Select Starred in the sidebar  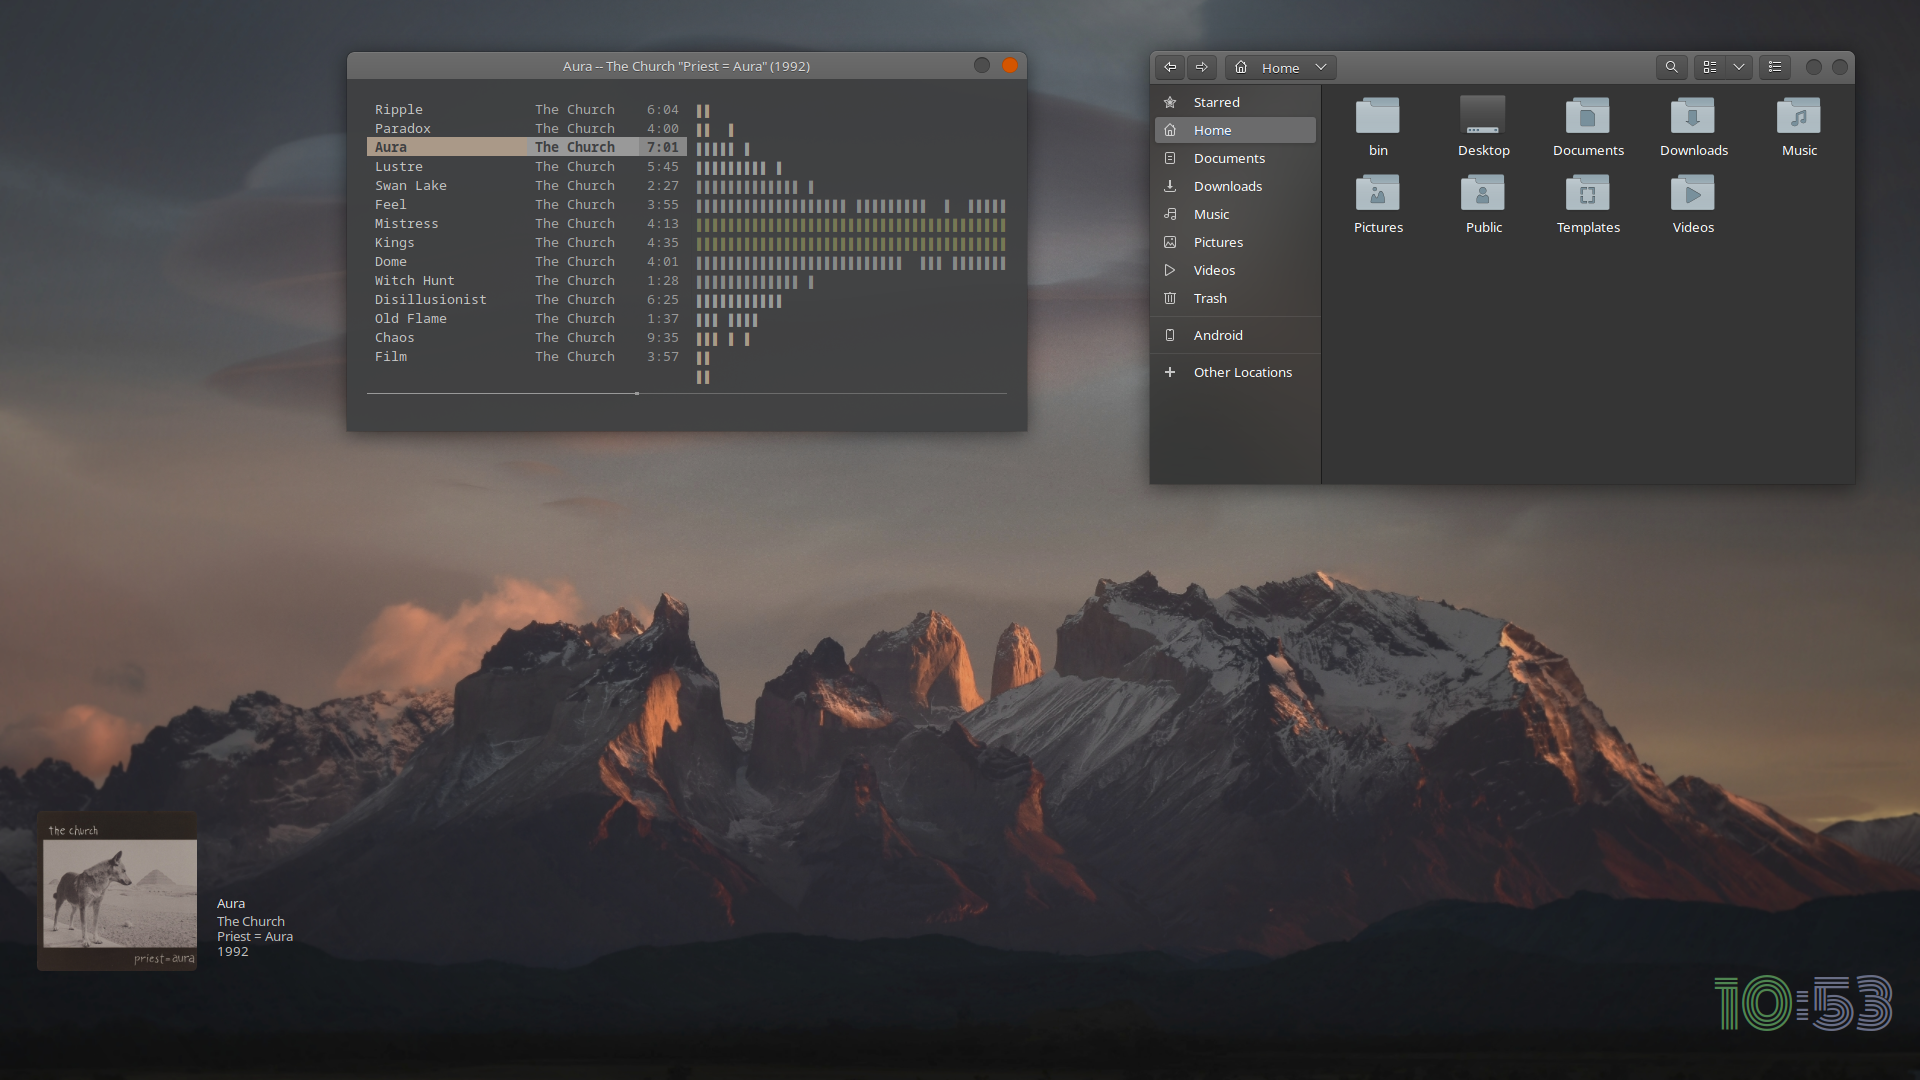click(x=1216, y=102)
